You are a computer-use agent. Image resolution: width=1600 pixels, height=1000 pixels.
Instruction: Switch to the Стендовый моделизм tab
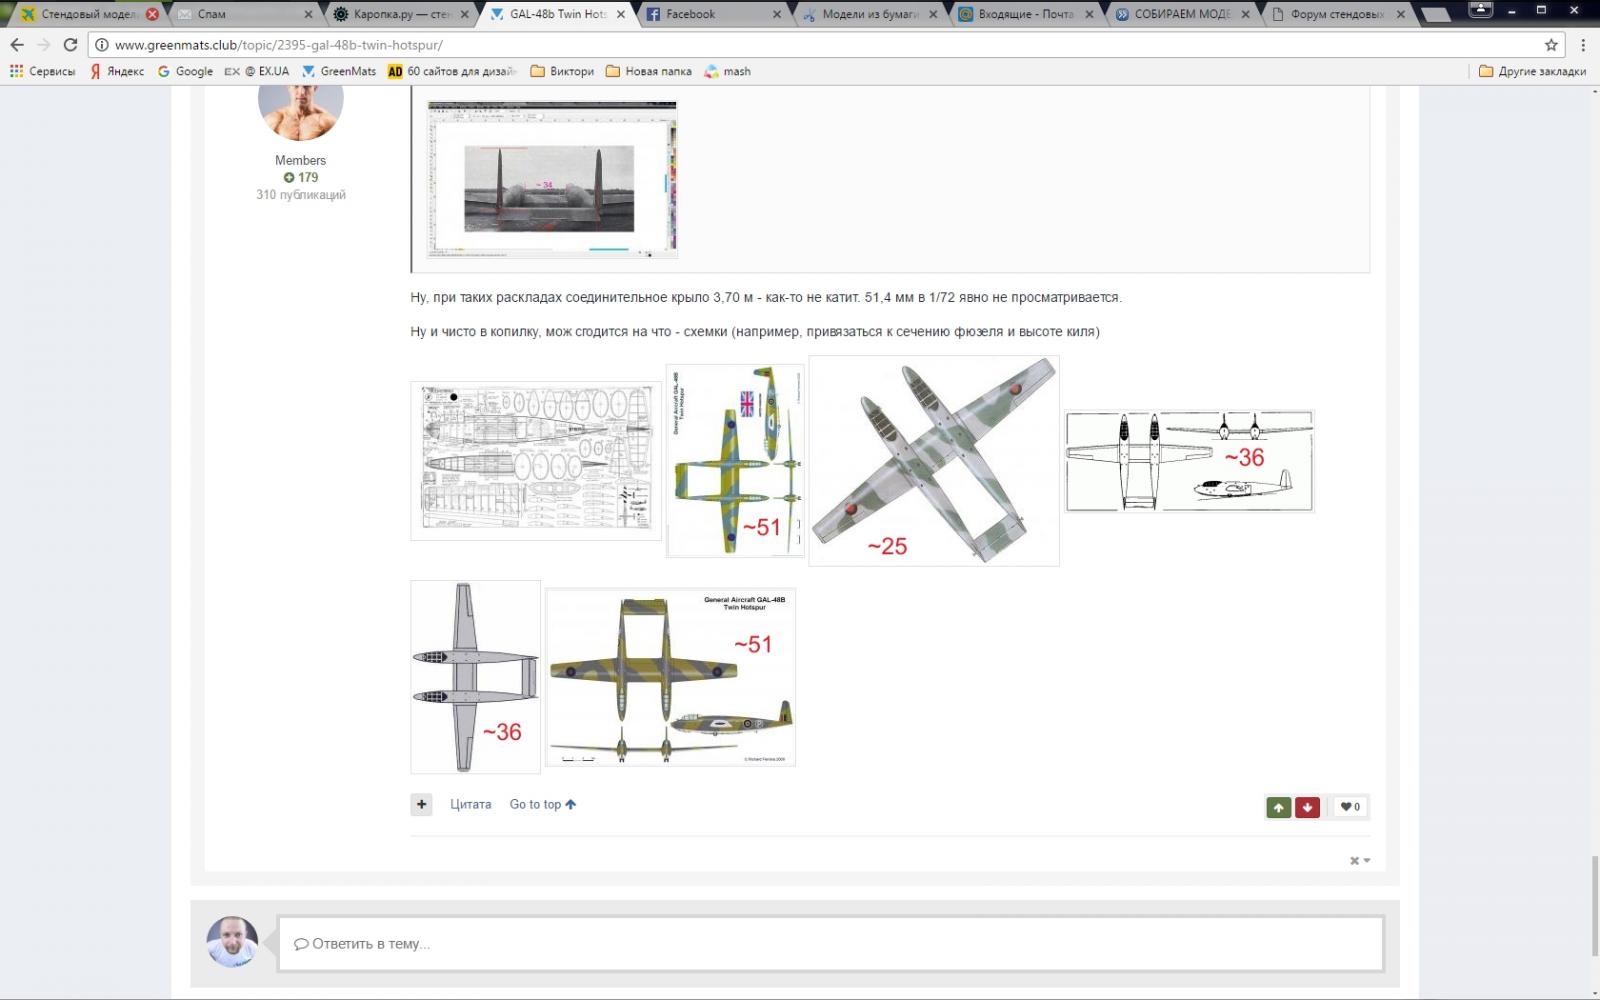(80, 14)
